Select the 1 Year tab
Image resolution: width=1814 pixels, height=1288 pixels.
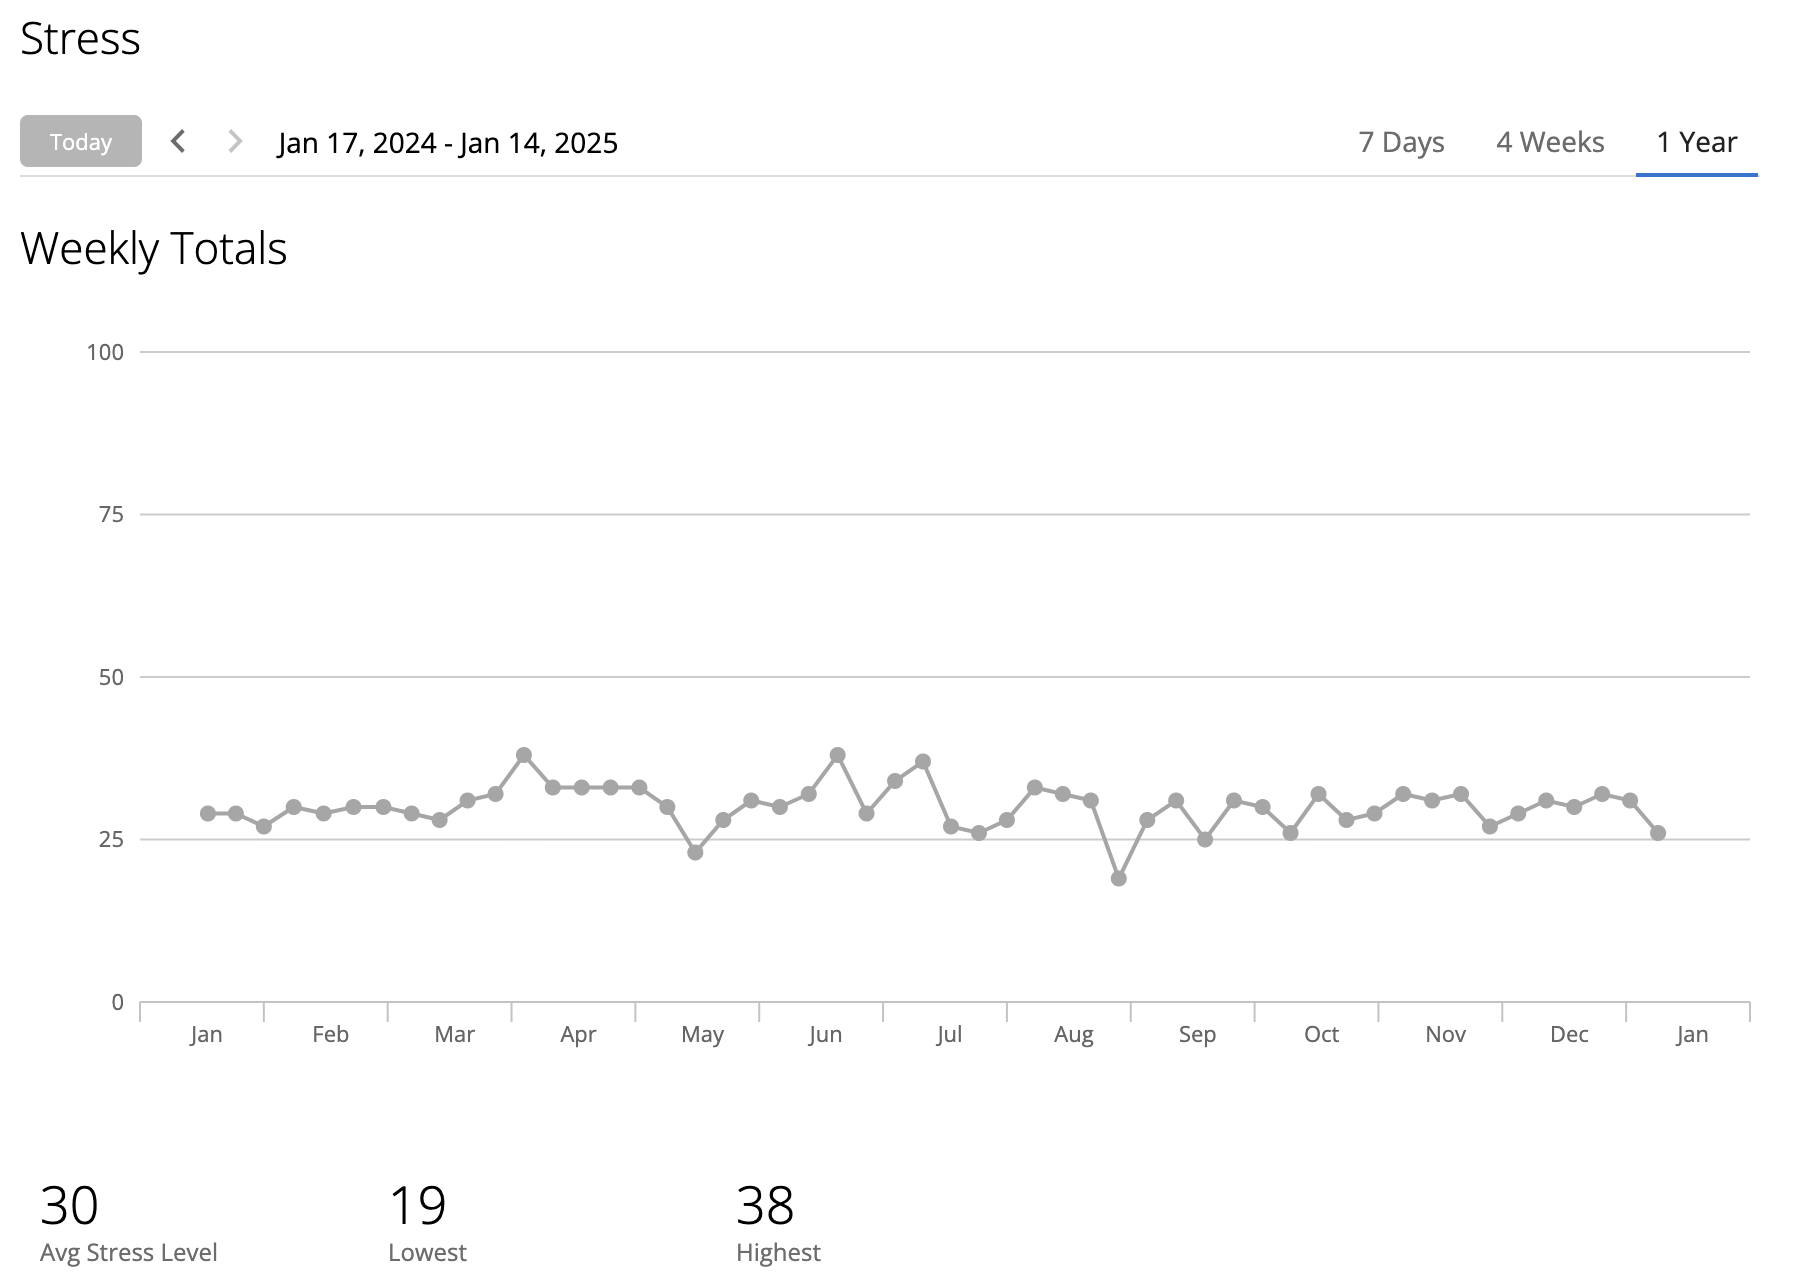[1697, 142]
